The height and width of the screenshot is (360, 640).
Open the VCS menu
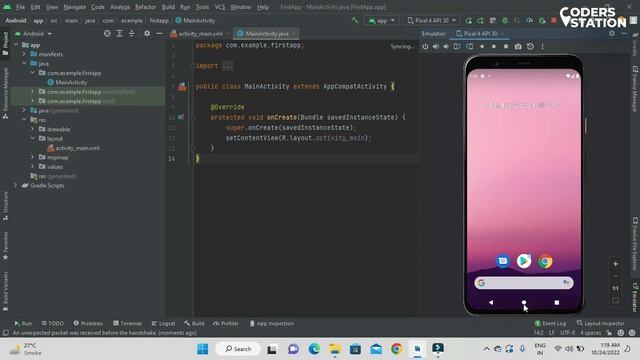tap(220, 7)
